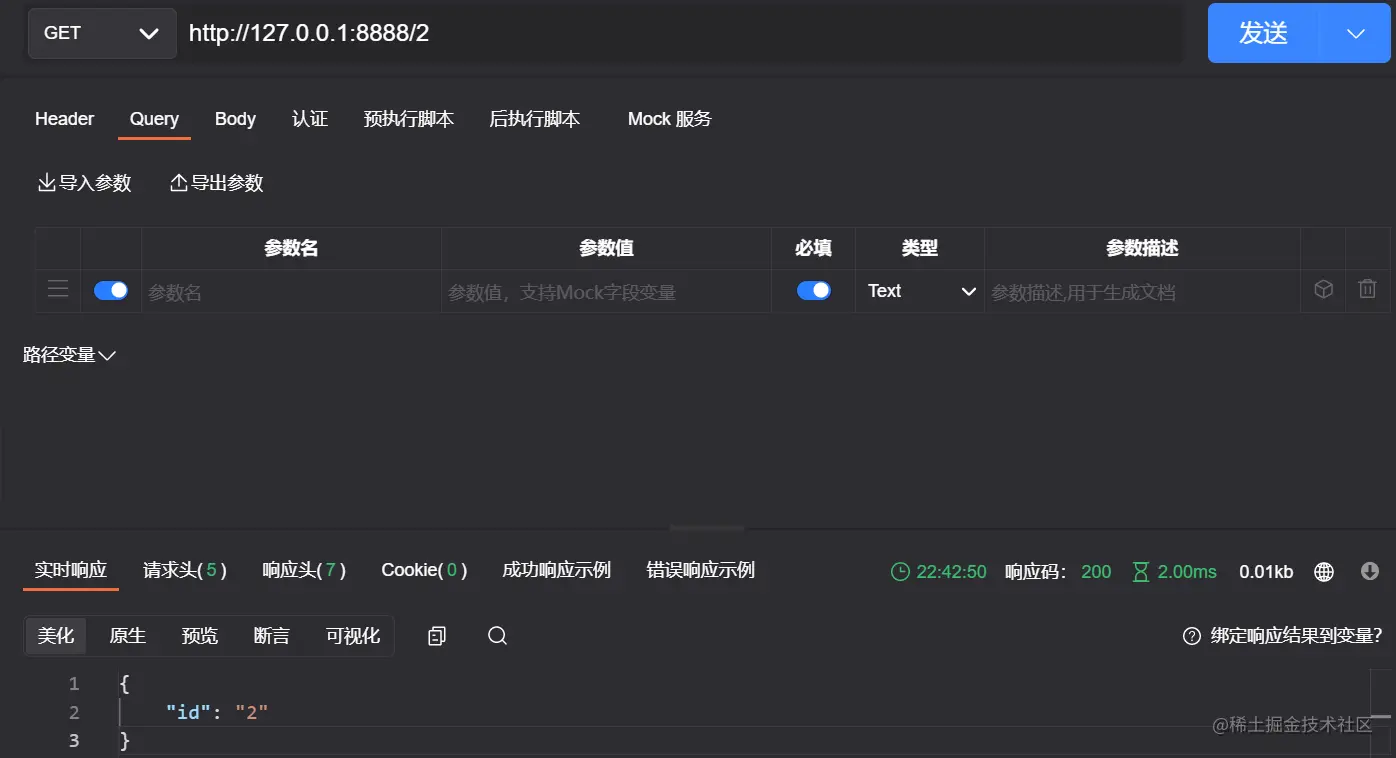Open the 响应头(7) tab
Screen dimensions: 1396x758
304,570
